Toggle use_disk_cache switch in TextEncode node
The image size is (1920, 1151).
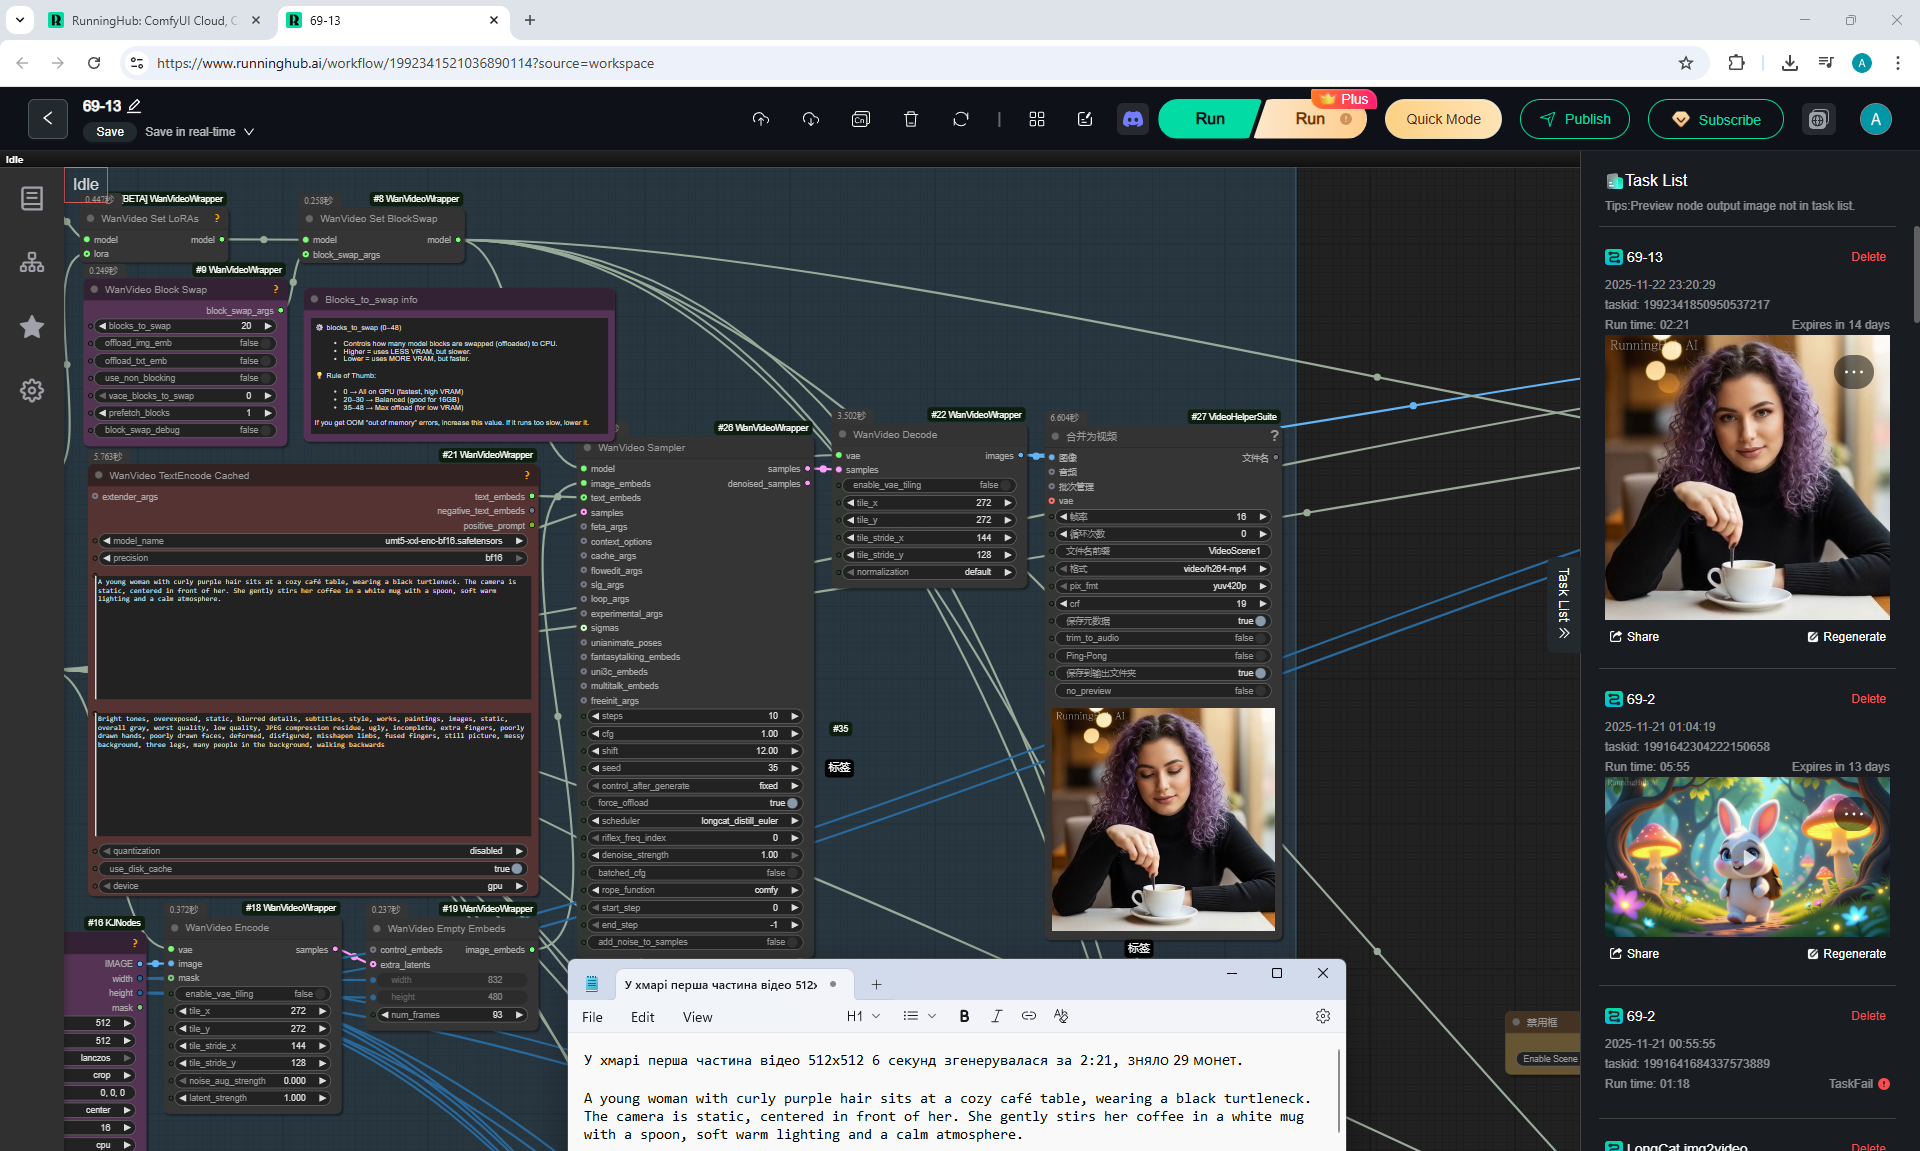pyautogui.click(x=516, y=869)
